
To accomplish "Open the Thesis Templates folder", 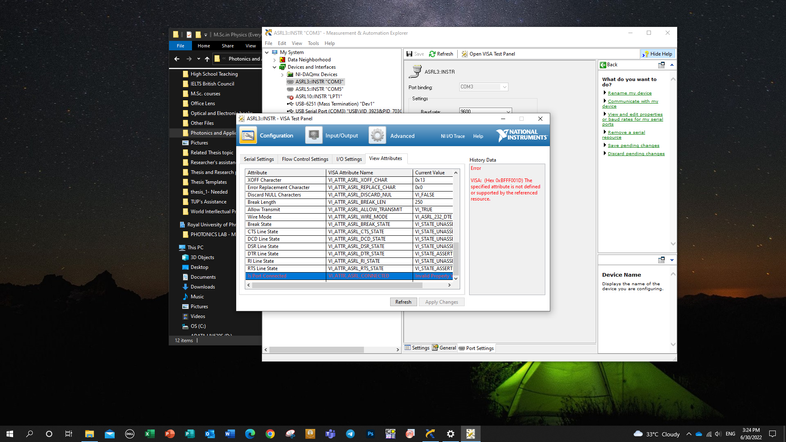I will click(x=209, y=182).
